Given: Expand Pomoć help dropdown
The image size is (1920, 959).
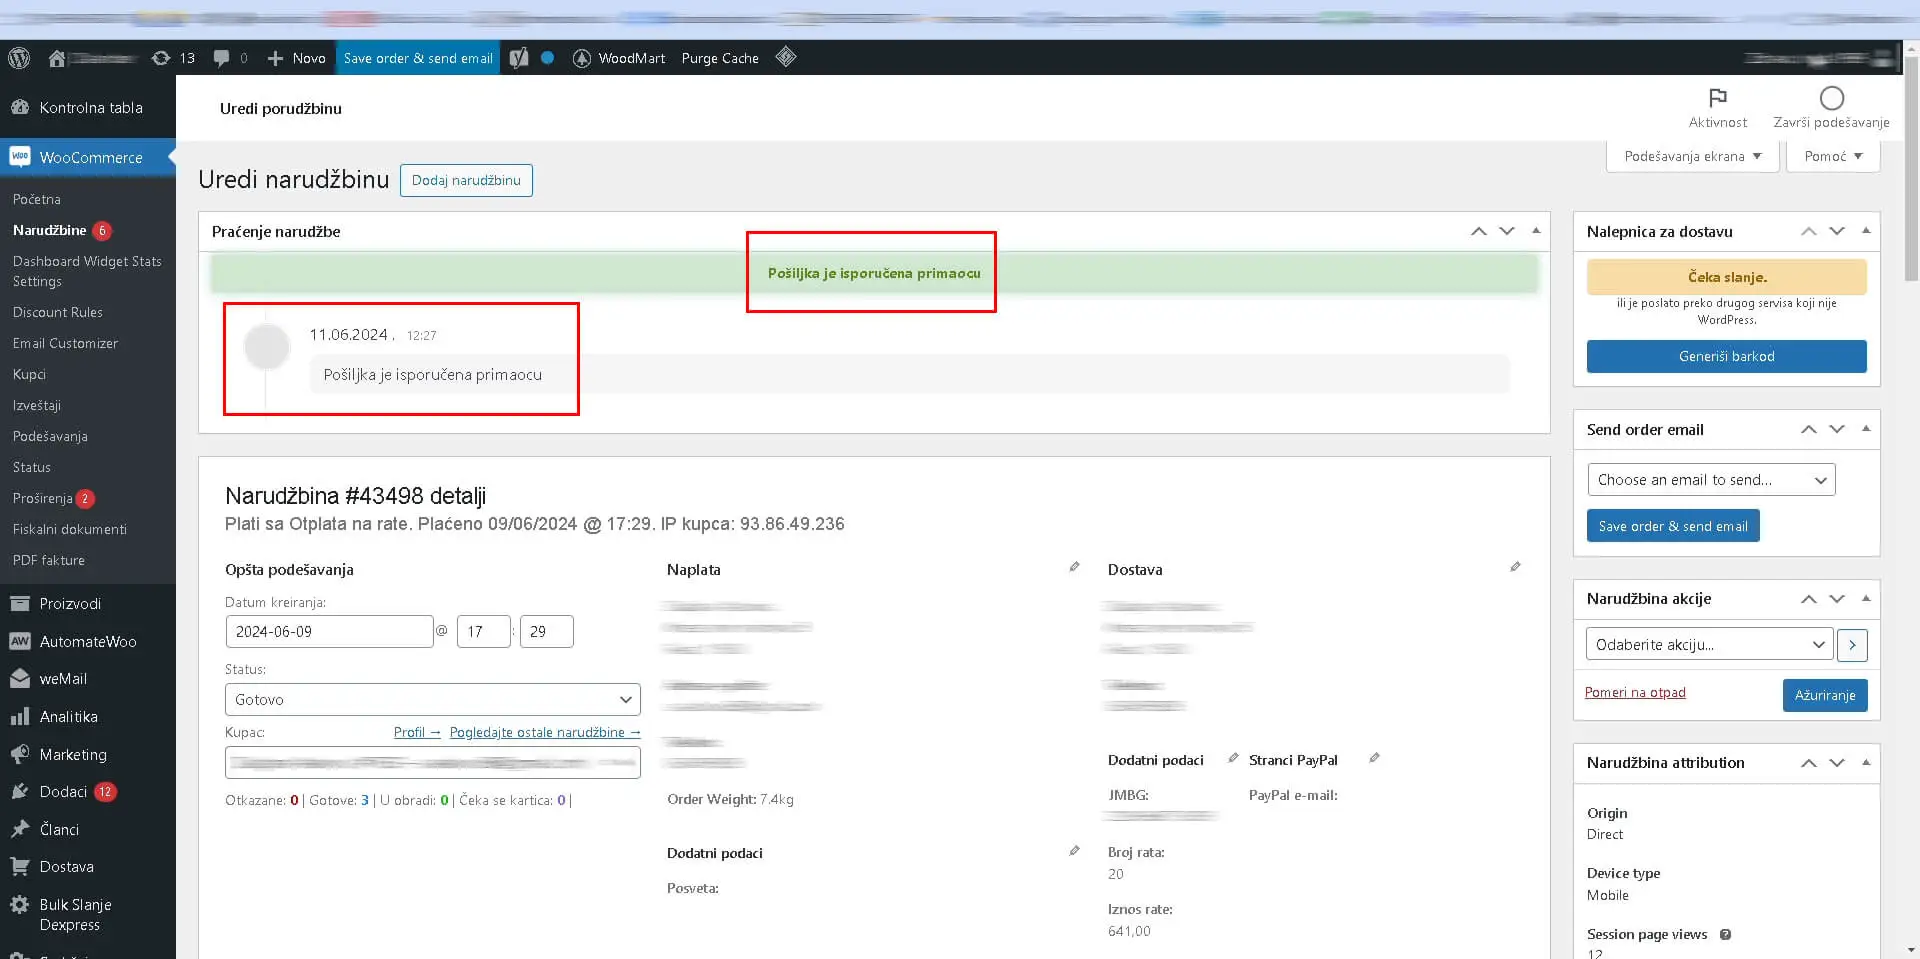Looking at the screenshot, I should tap(1833, 156).
